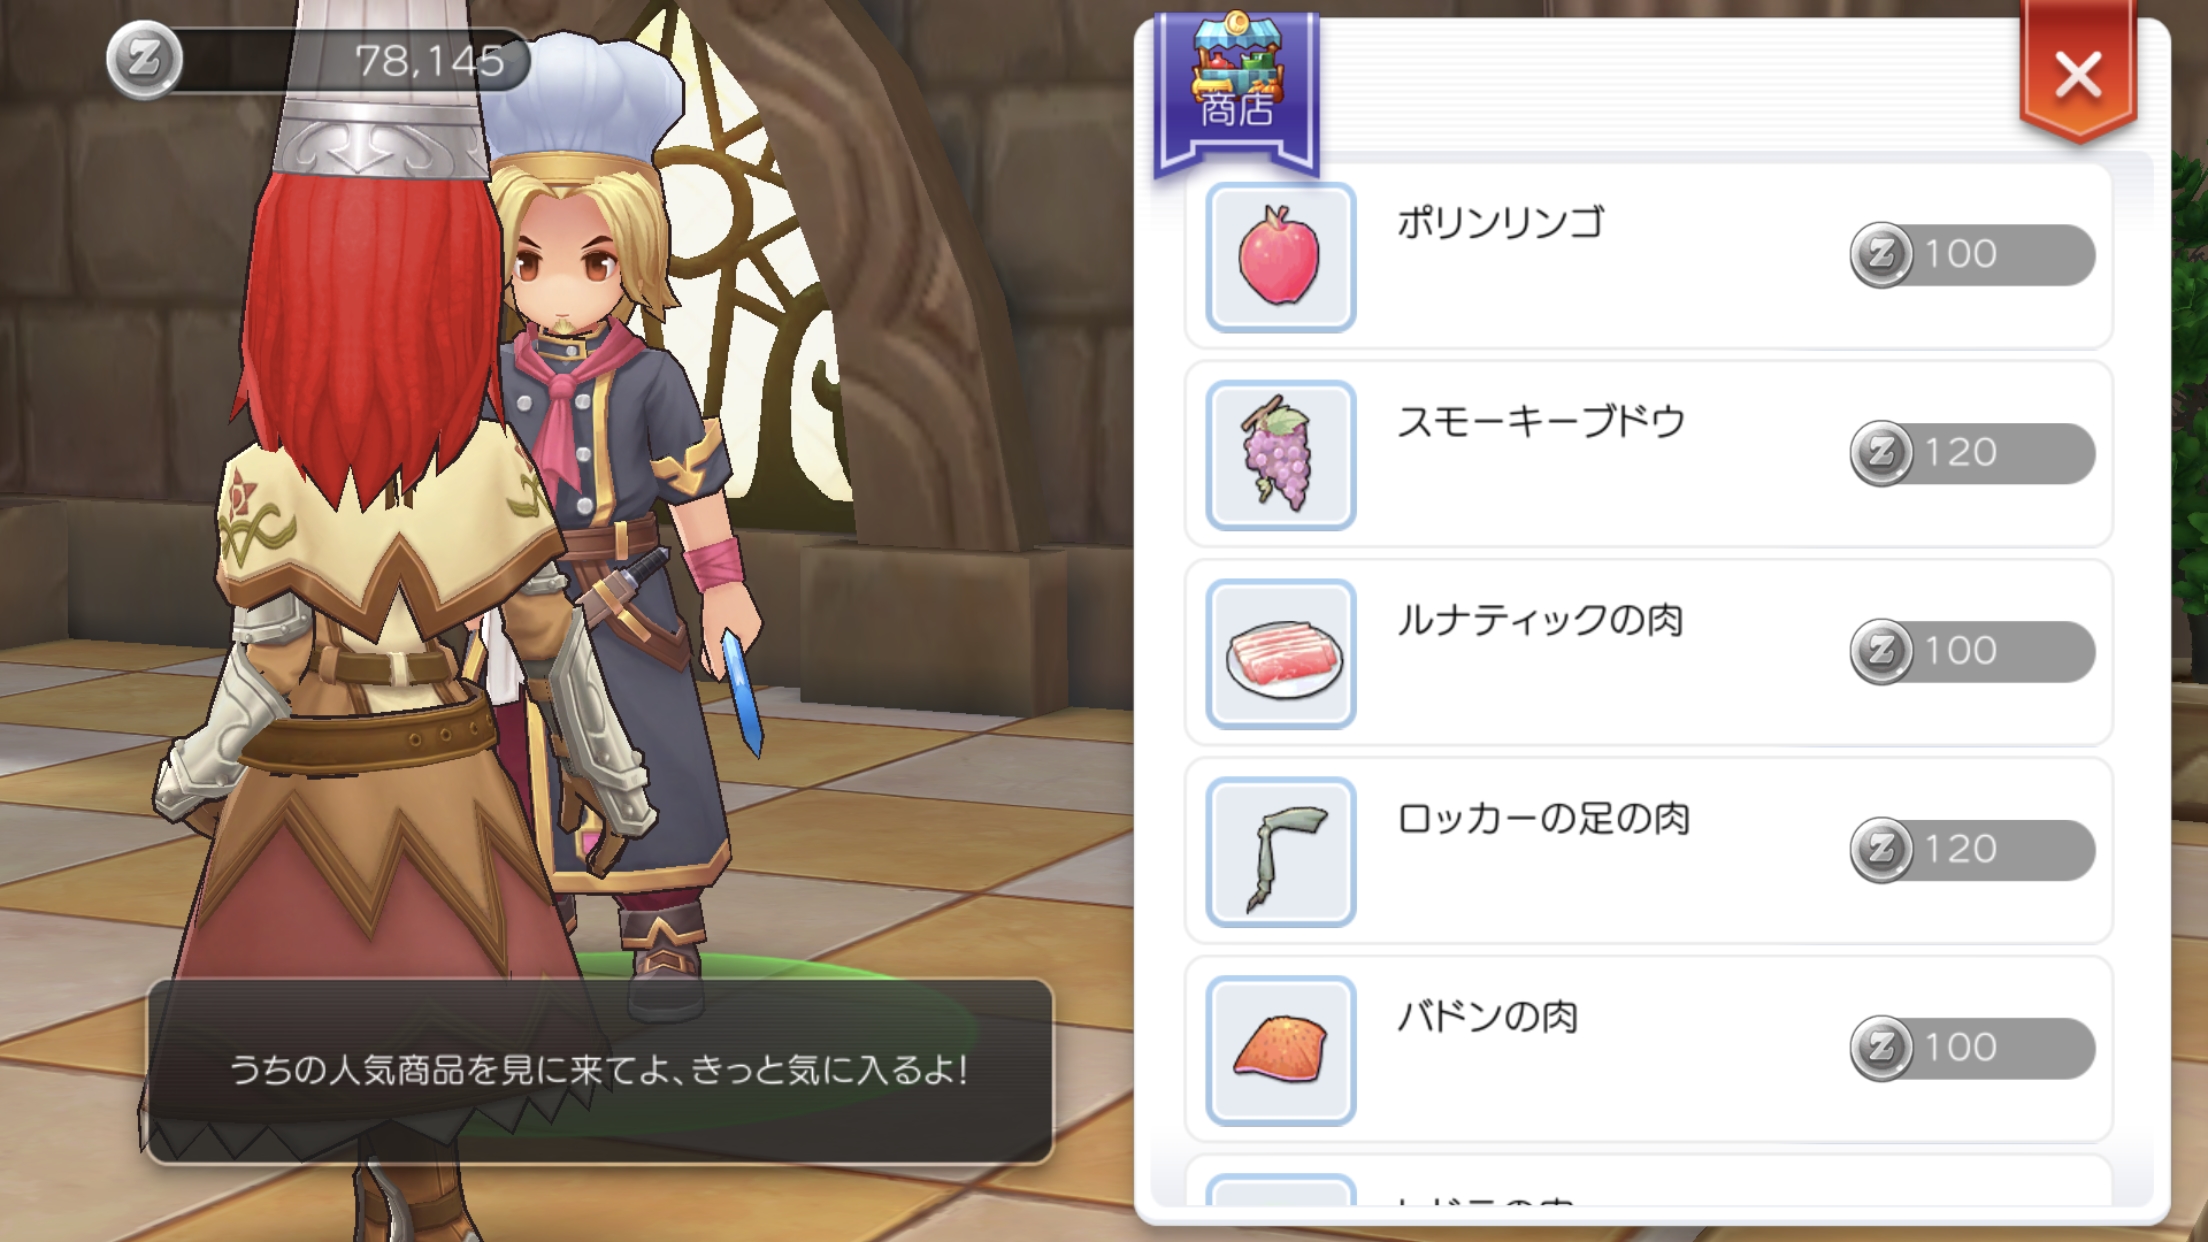Screen dimensions: 2208x1242
Task: Tap the 100 Zeny price of ポリンリンゴ
Action: point(1972,254)
